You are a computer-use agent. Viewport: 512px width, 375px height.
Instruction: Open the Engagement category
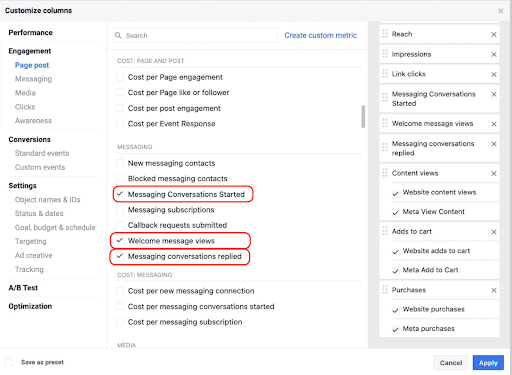(30, 51)
